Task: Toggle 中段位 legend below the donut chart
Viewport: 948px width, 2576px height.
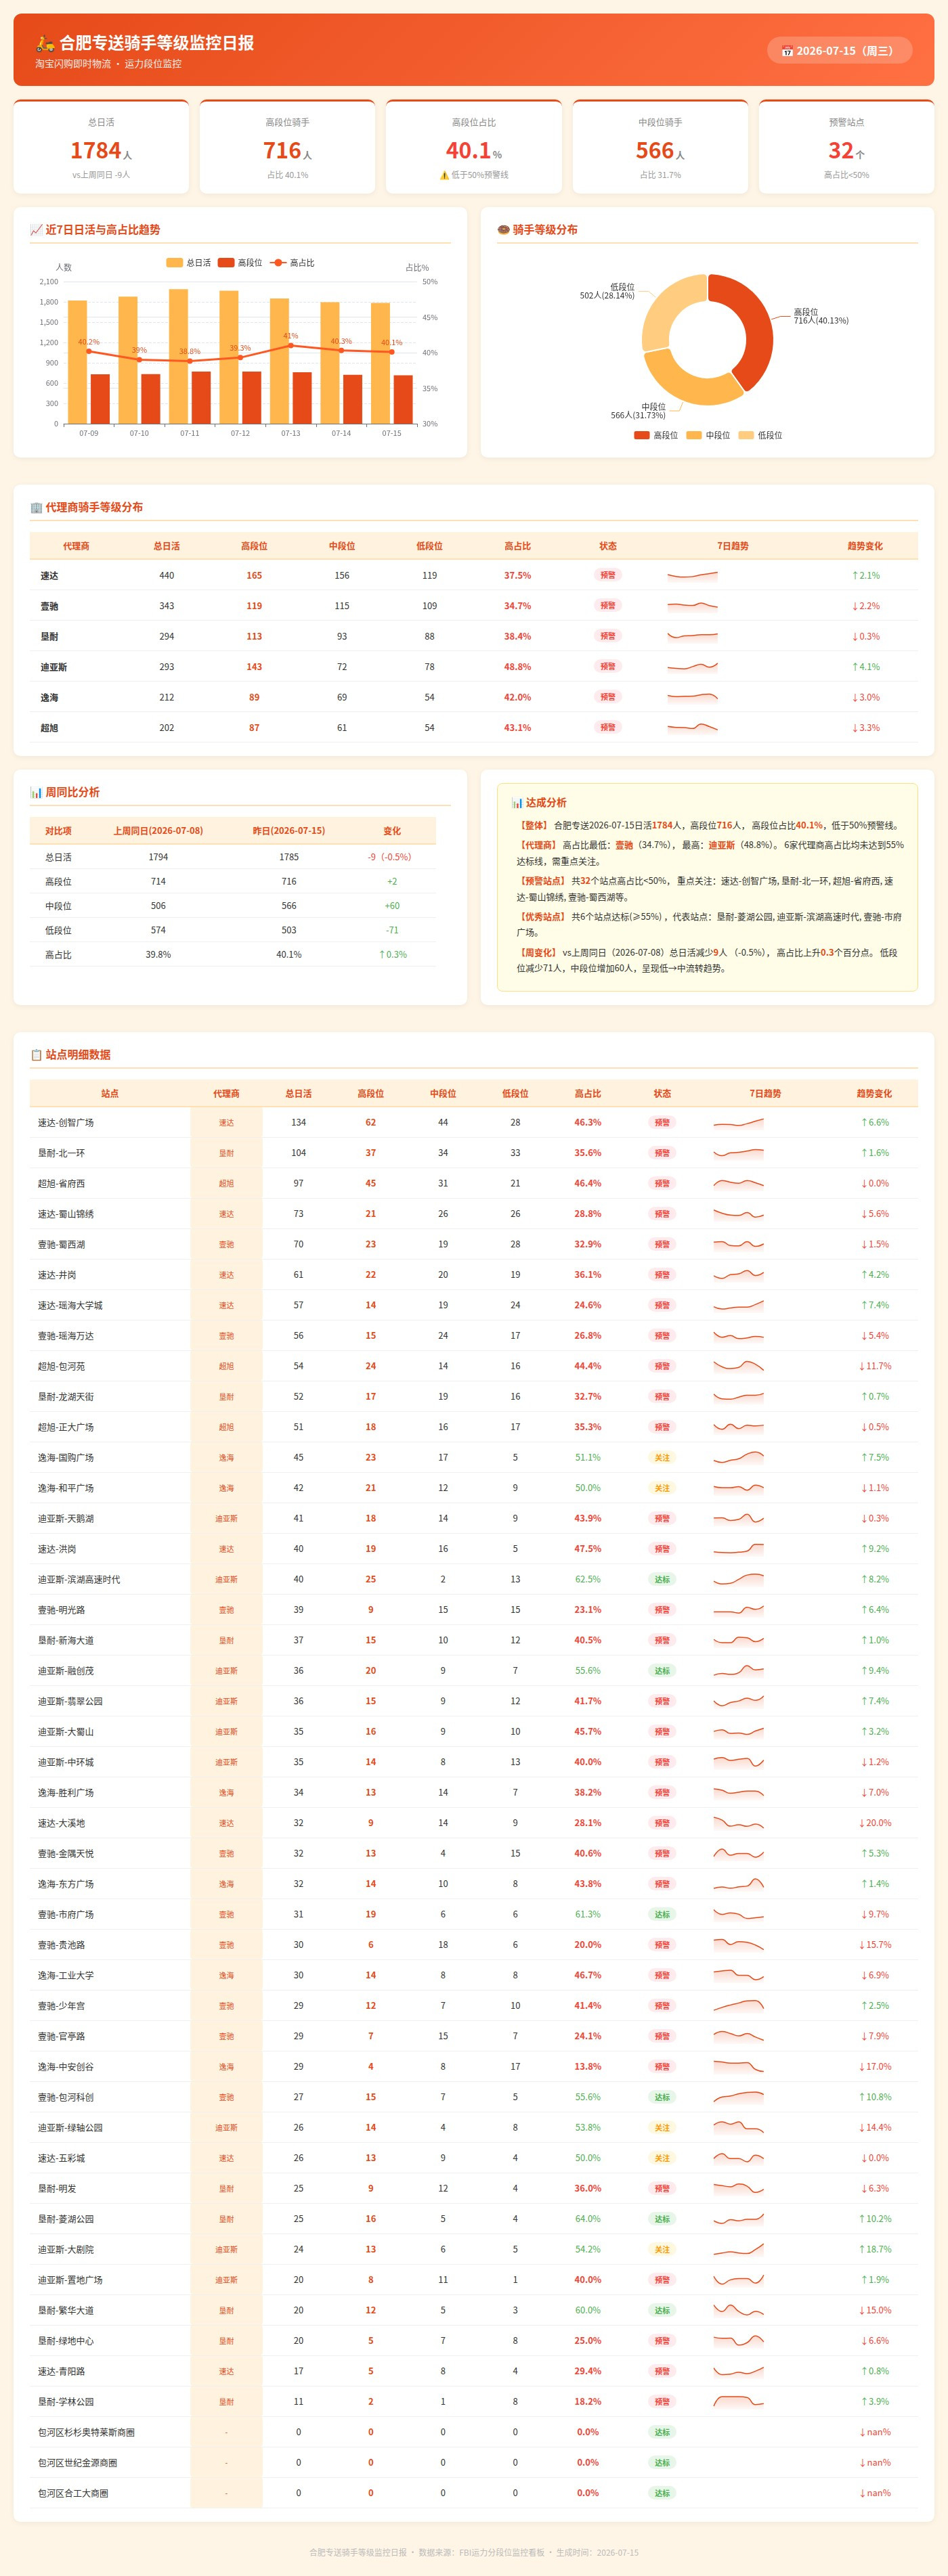Action: click(x=708, y=435)
